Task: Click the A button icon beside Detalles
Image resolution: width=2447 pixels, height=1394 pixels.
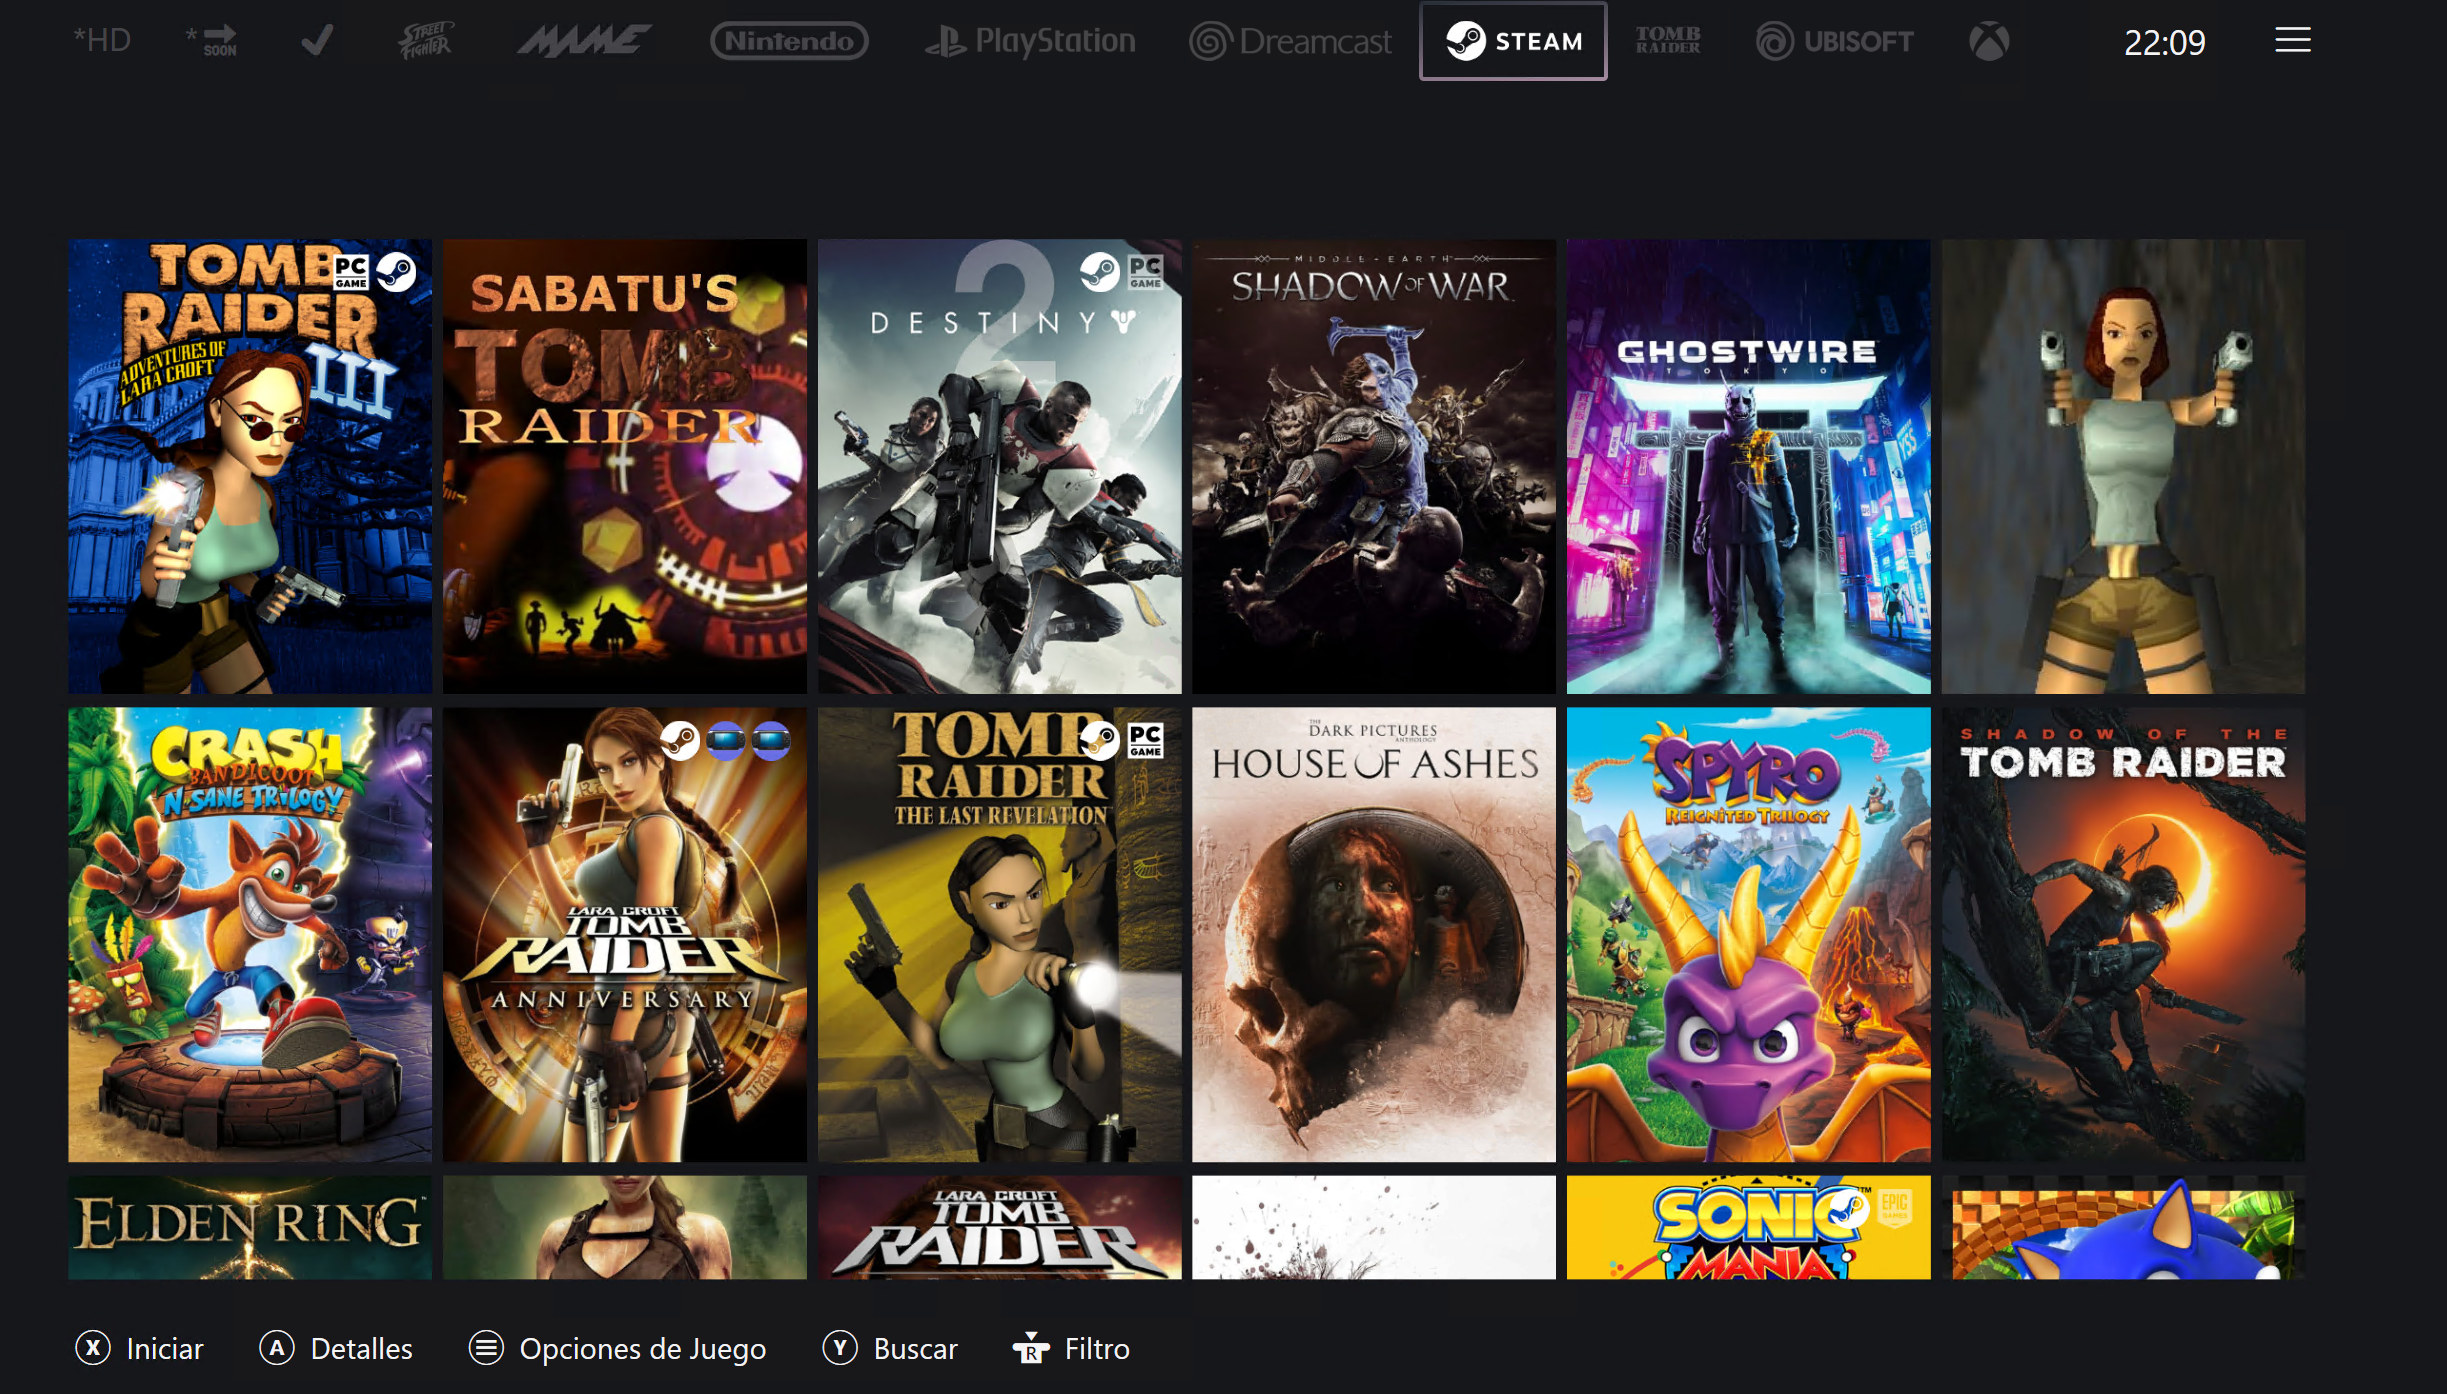Action: point(277,1348)
